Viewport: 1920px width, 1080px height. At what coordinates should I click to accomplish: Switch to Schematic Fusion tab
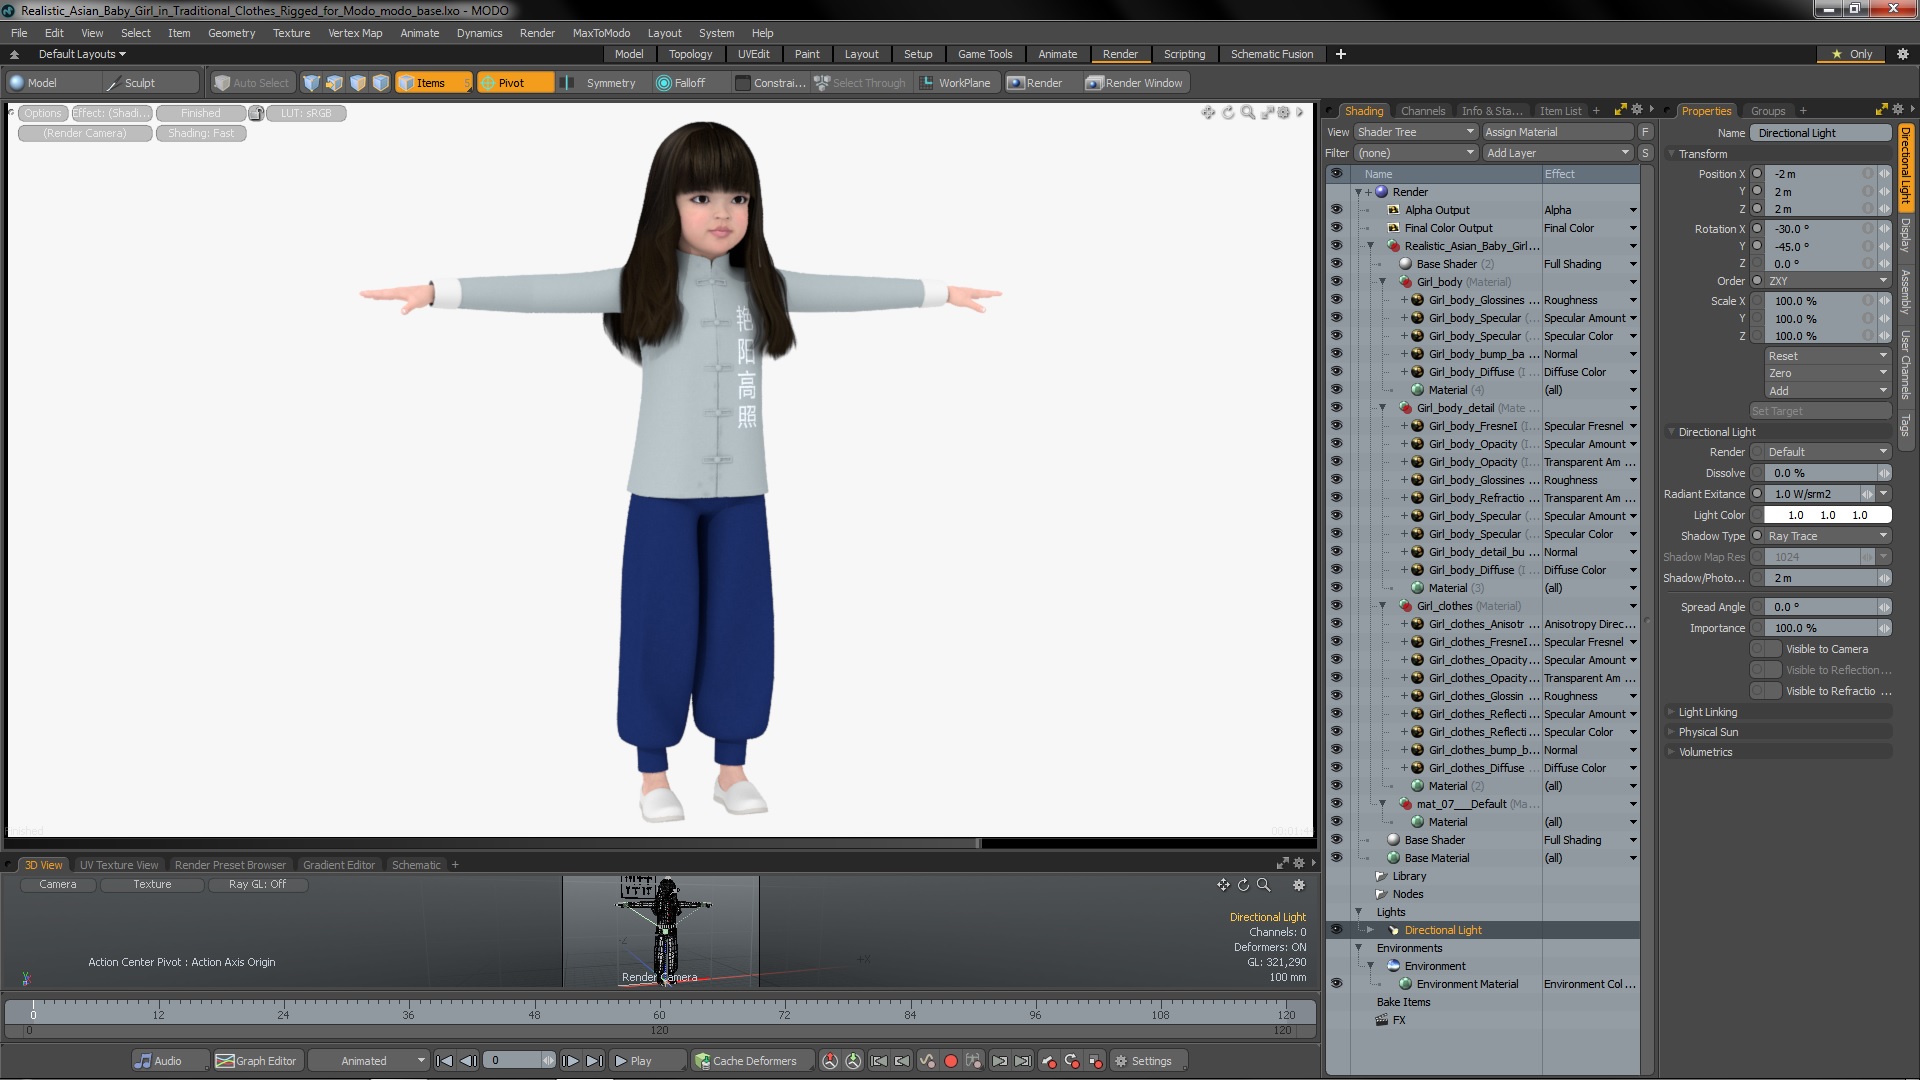(1272, 54)
